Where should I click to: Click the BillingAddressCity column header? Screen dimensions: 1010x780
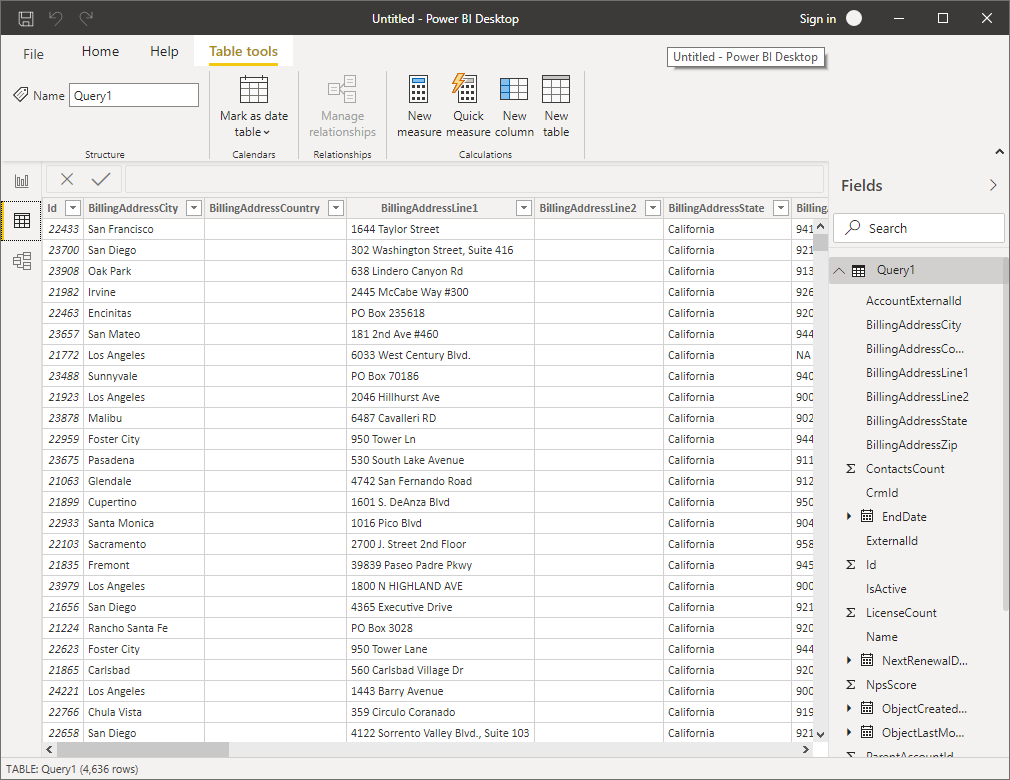[x=133, y=208]
